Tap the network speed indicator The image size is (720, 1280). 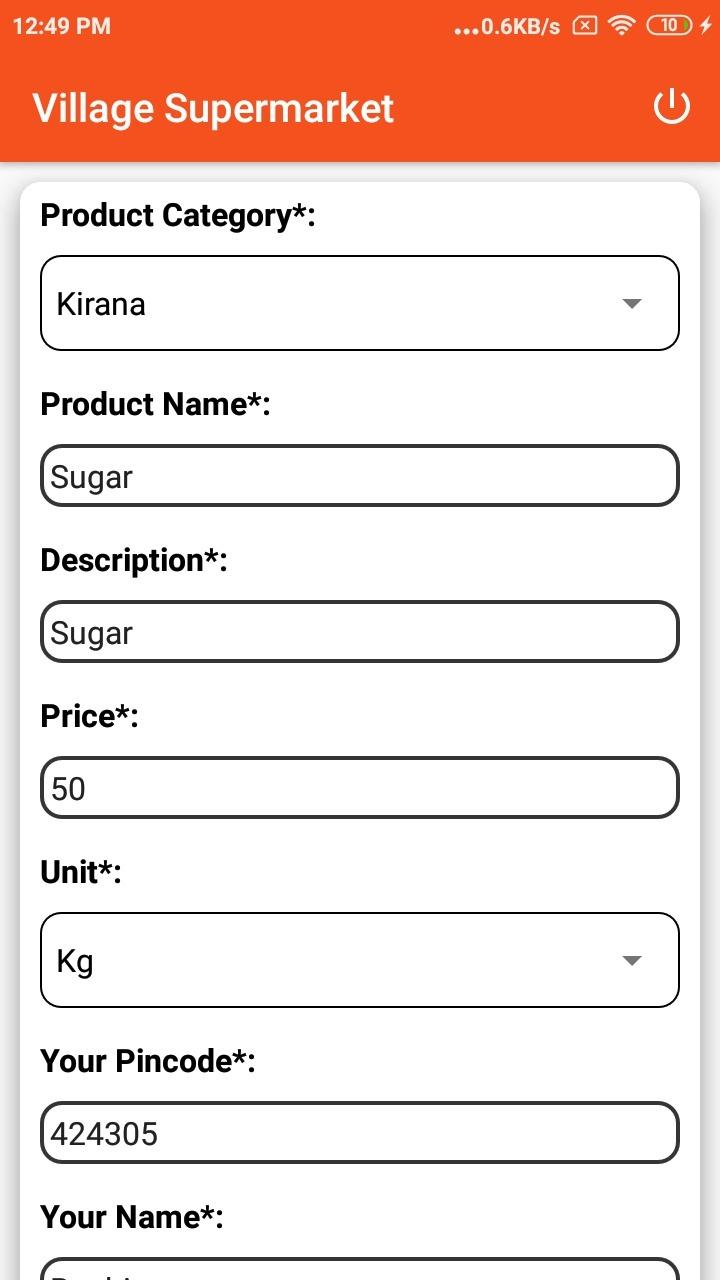coord(507,27)
